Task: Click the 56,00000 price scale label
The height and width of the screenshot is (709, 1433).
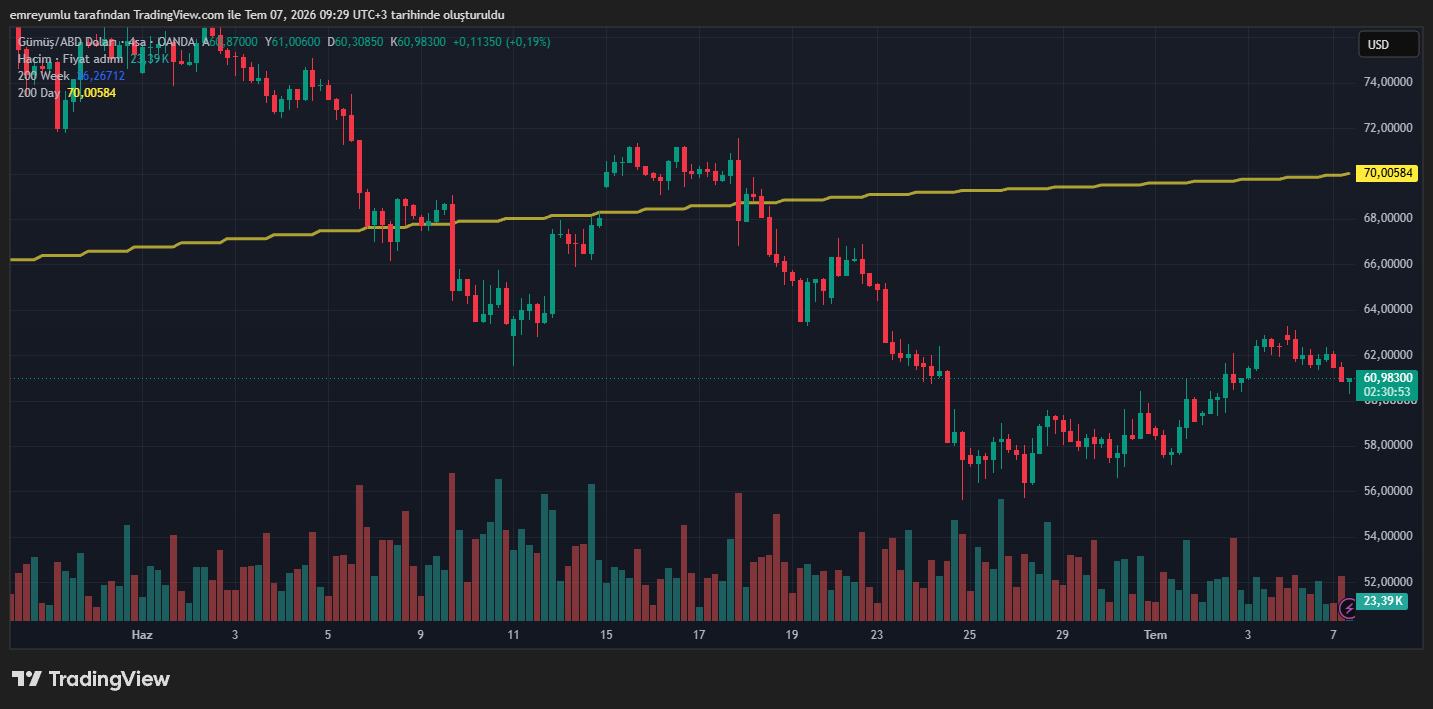Action: tap(1387, 491)
